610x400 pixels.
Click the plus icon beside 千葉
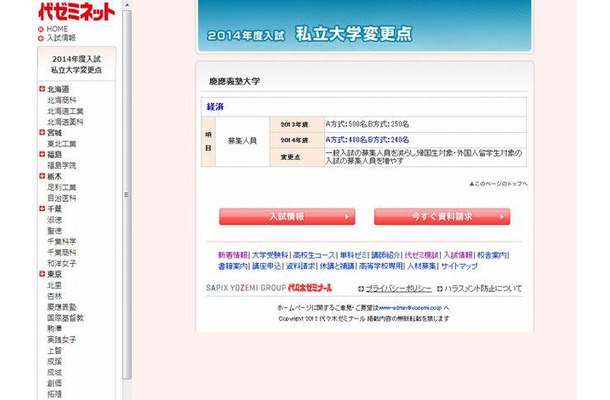click(42, 209)
